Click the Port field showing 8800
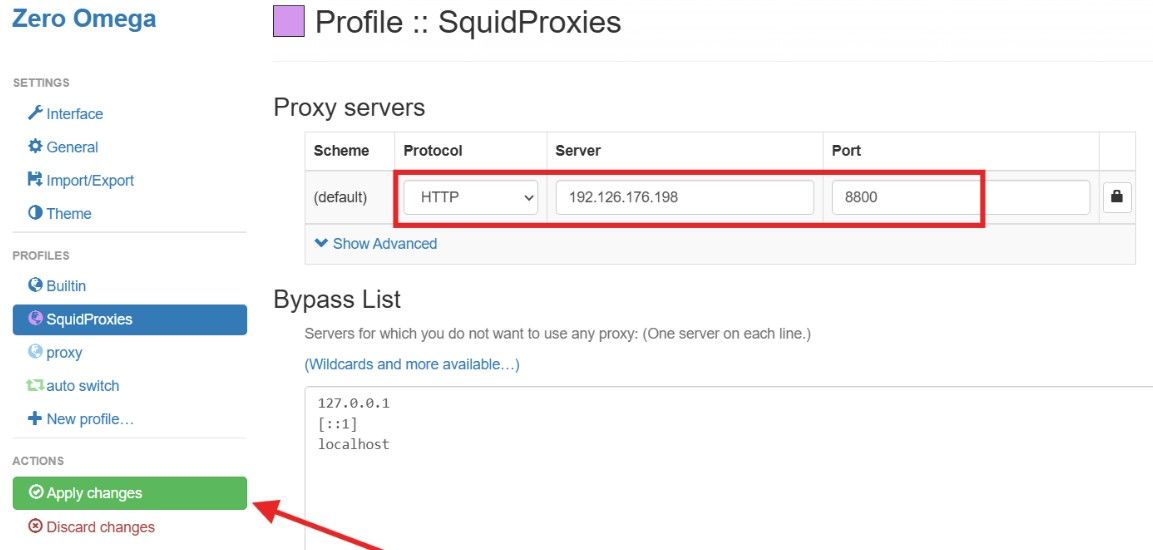 pos(960,198)
